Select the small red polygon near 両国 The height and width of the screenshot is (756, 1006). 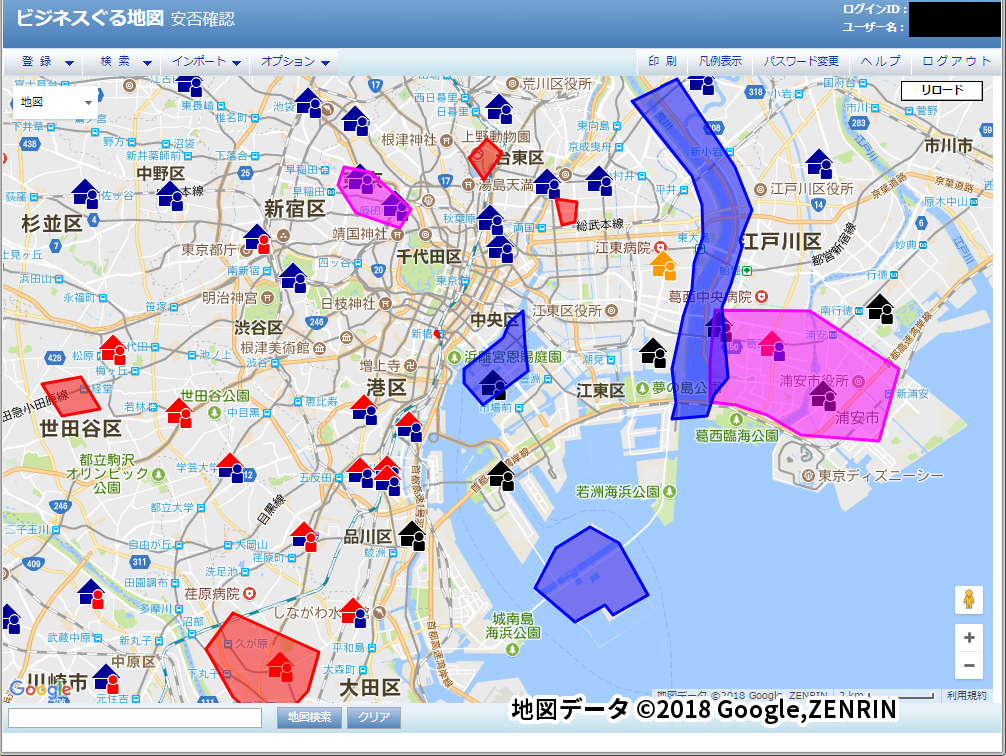point(567,212)
